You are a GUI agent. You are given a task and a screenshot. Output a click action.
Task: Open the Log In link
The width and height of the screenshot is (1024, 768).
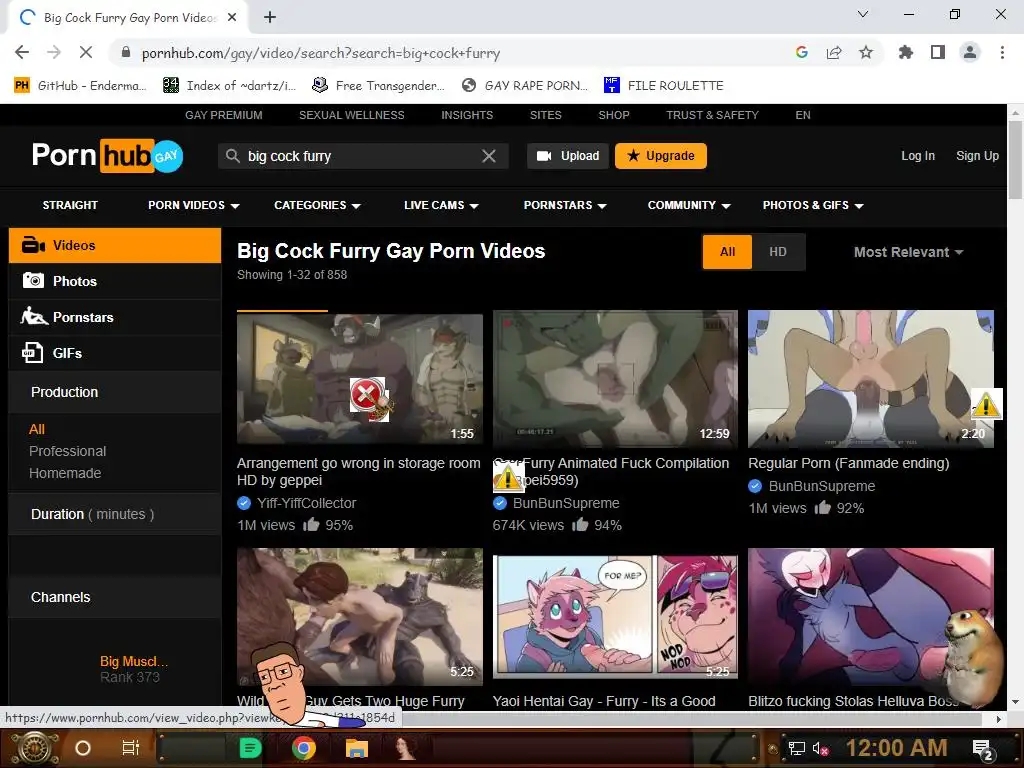point(918,156)
